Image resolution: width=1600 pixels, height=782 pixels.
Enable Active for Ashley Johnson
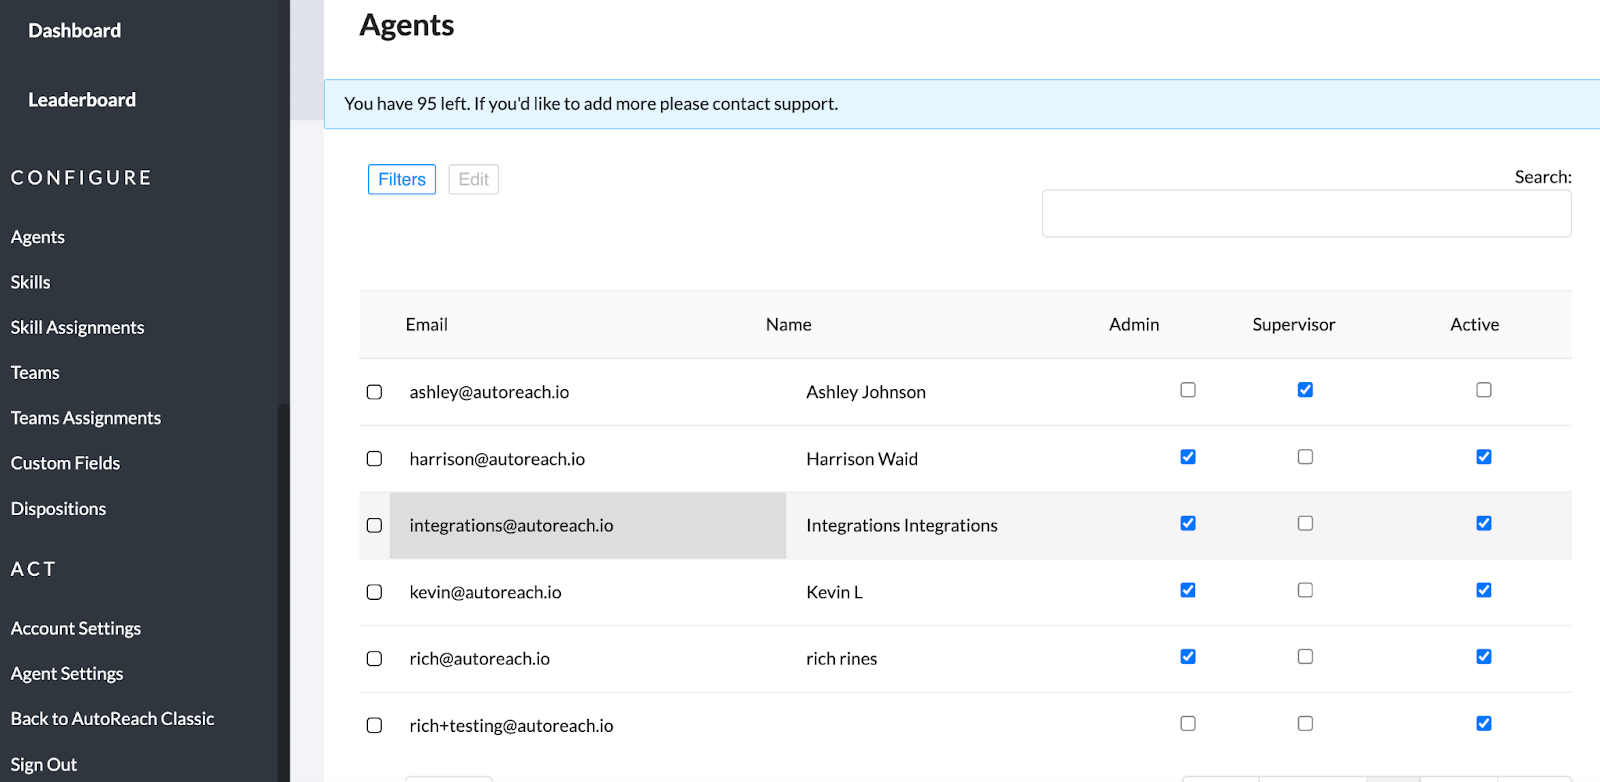1484,390
